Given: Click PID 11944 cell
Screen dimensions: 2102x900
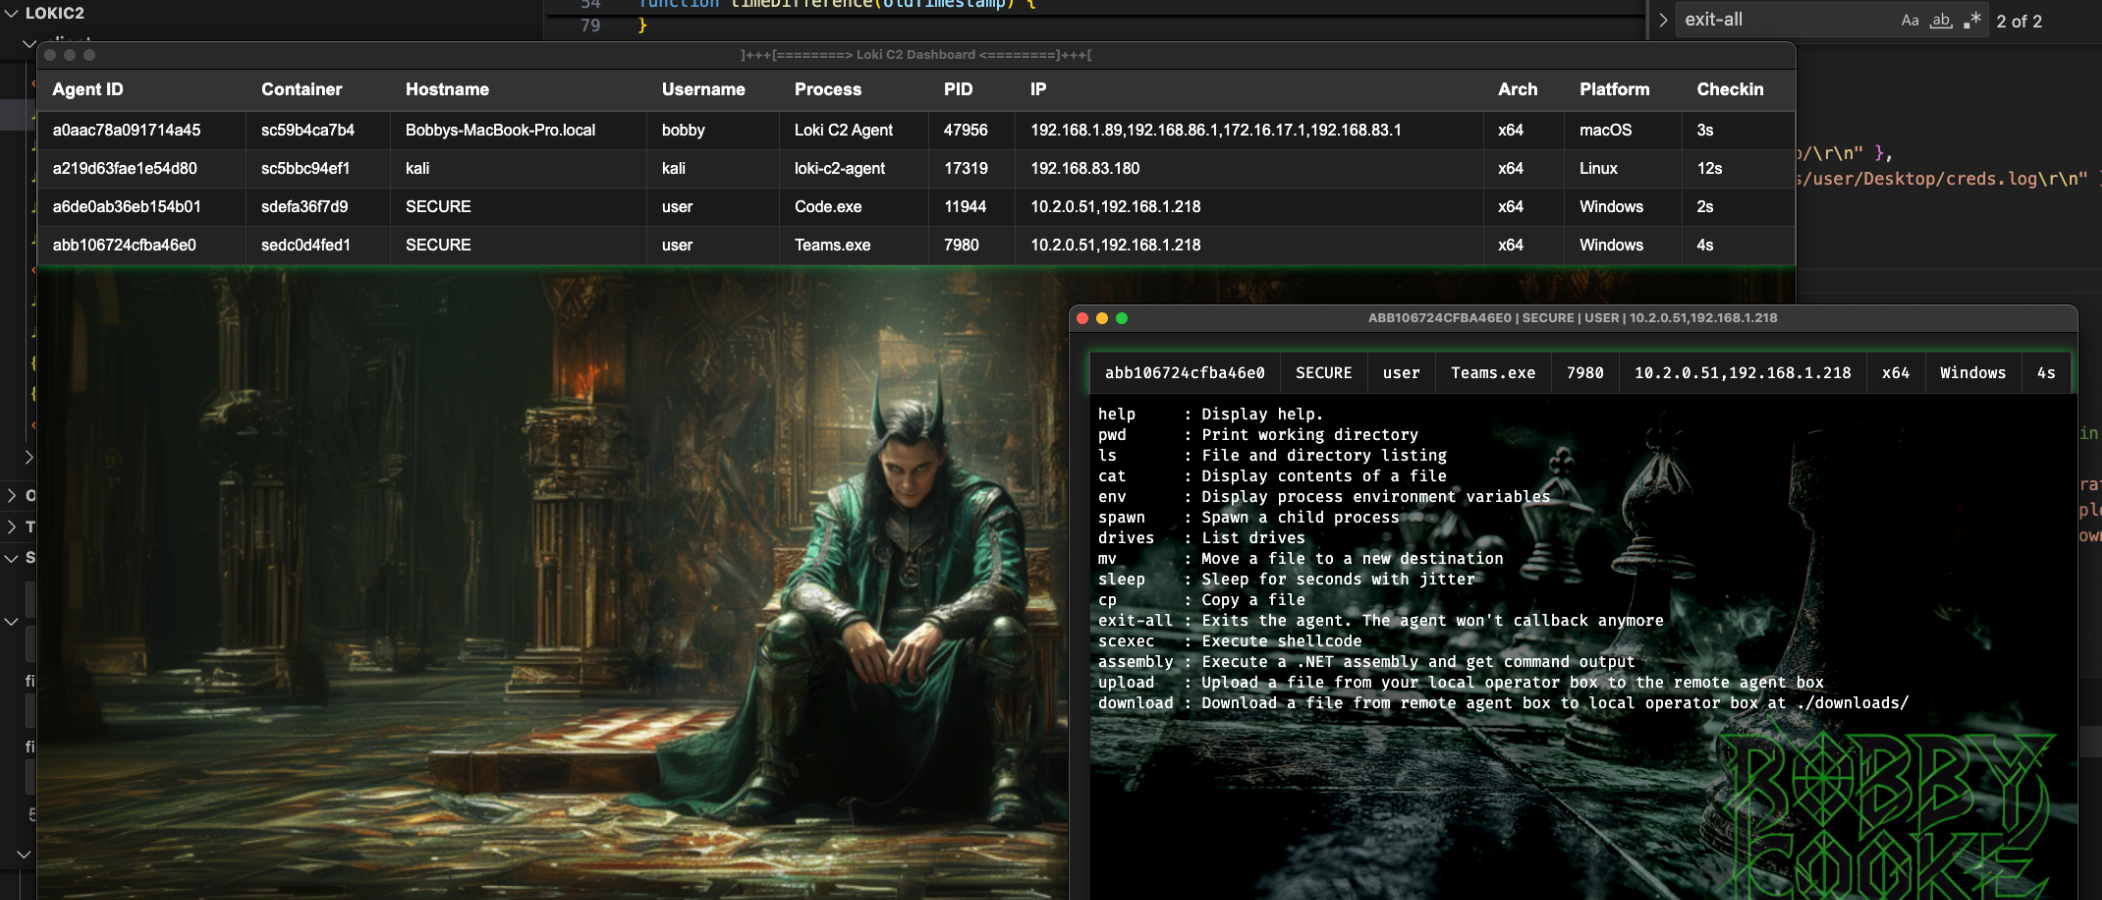Looking at the screenshot, I should click(x=965, y=206).
